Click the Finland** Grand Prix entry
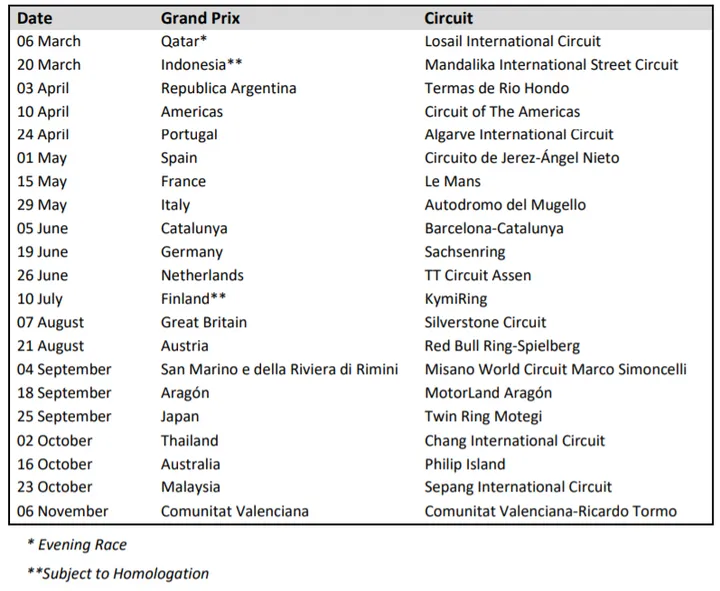This screenshot has width=720, height=591. [193, 299]
